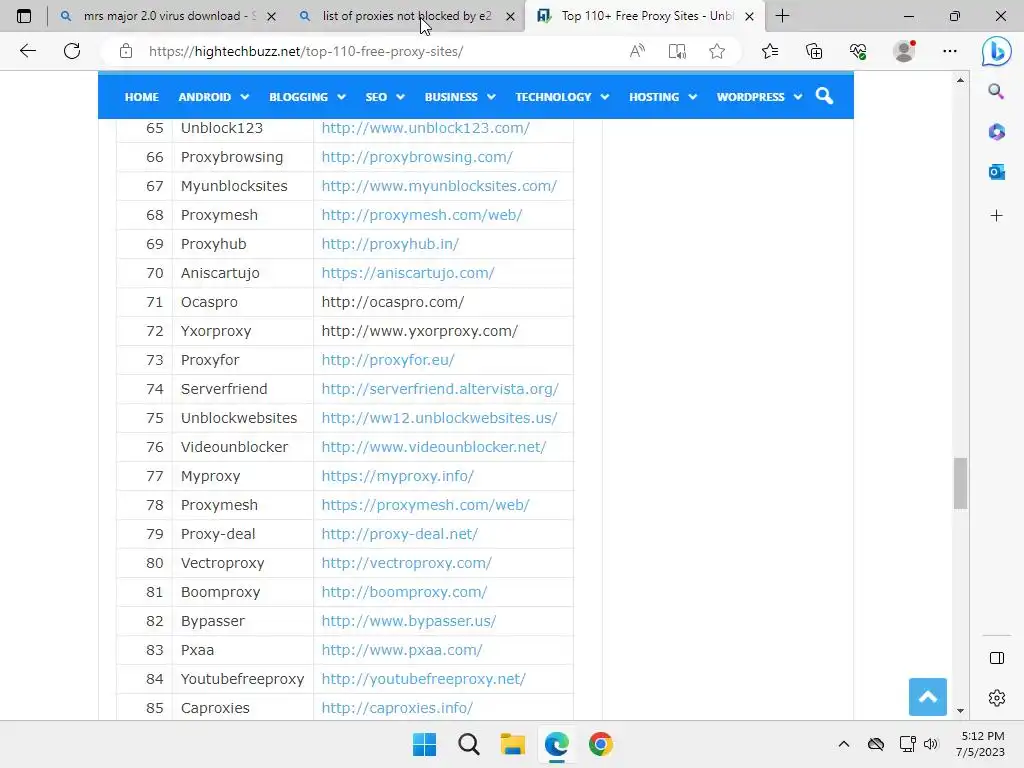Click the scrollbar down arrow
Viewport: 1024px width, 768px height.
pyautogui.click(x=960, y=711)
